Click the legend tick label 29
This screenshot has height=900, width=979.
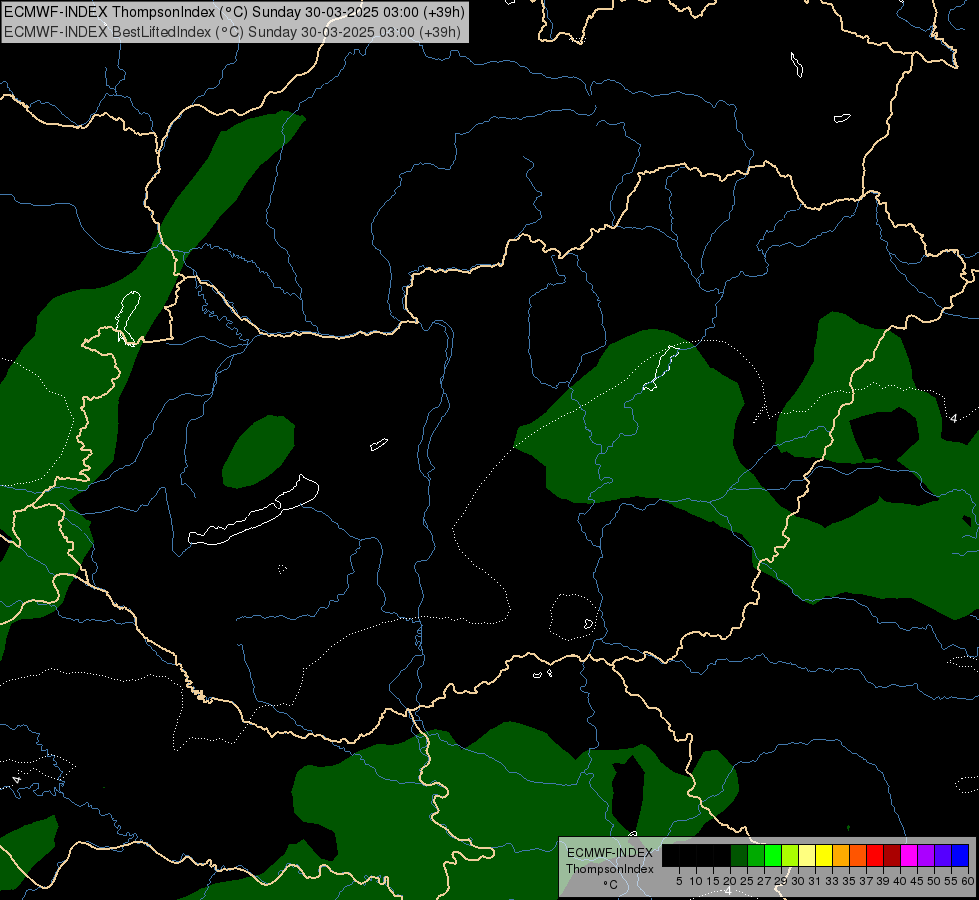[x=781, y=881]
